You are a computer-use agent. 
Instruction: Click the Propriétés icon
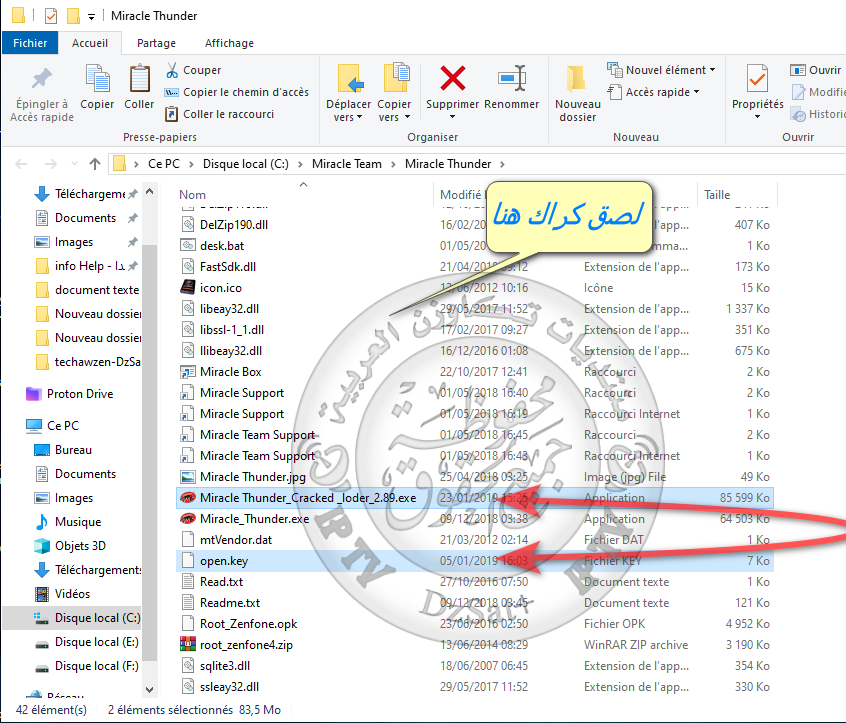(758, 79)
